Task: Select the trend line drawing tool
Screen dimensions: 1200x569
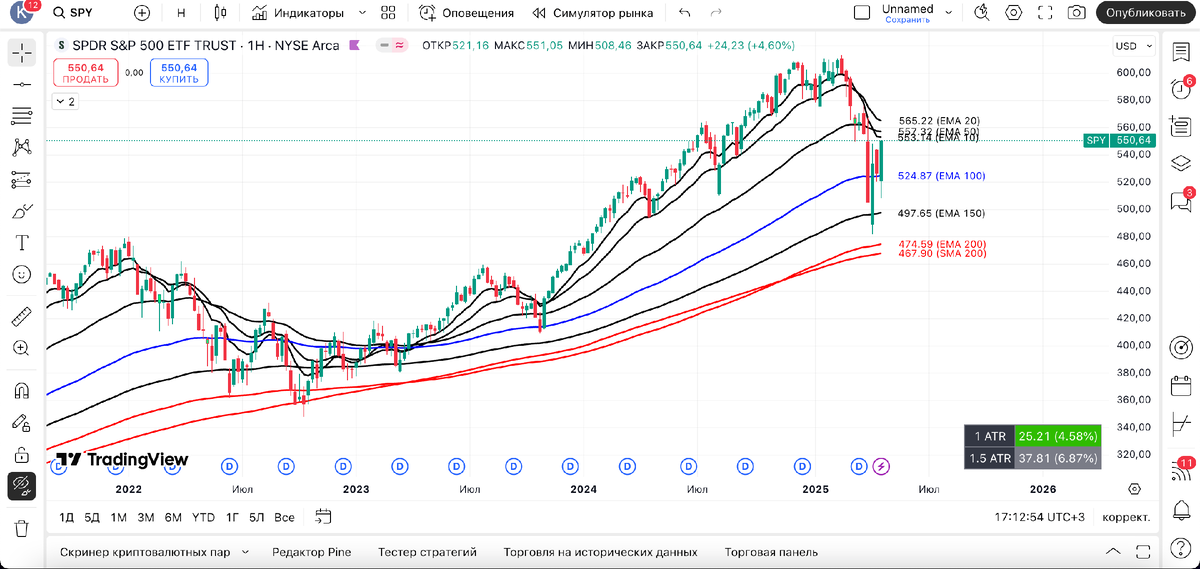Action: pos(22,85)
